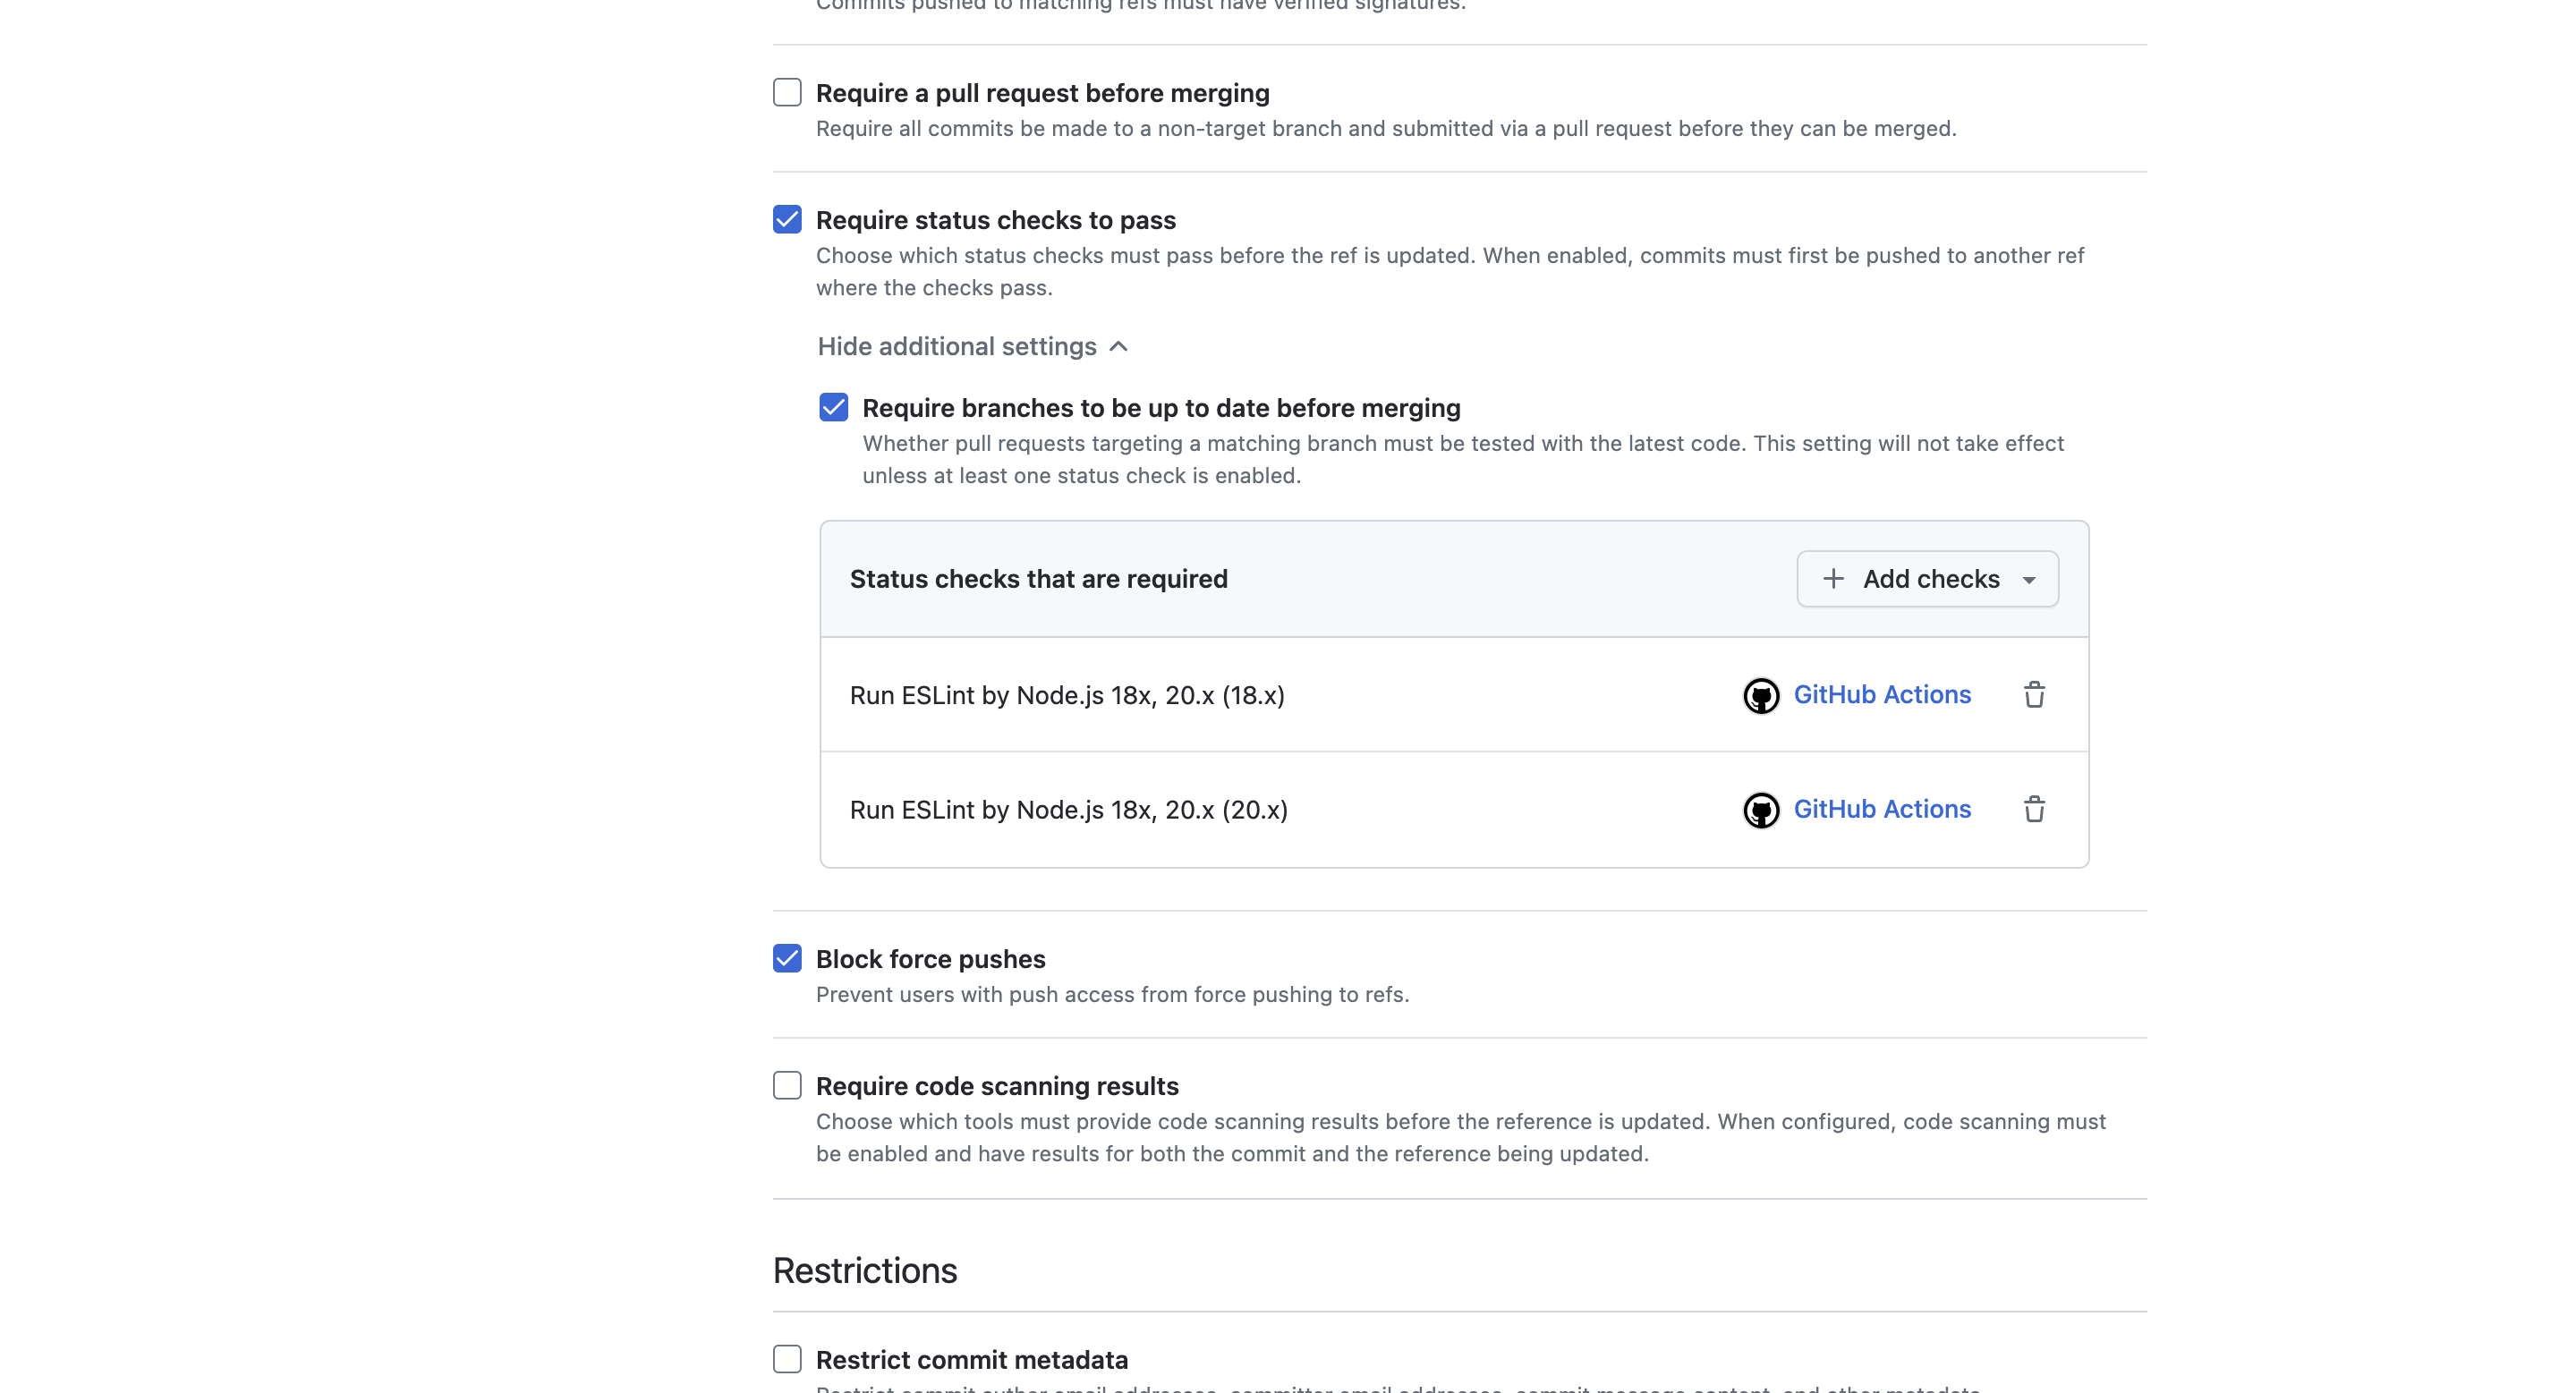This screenshot has width=2576, height=1393.
Task: Click 'Restrict commit metadata' label text
Action: click(x=971, y=1360)
